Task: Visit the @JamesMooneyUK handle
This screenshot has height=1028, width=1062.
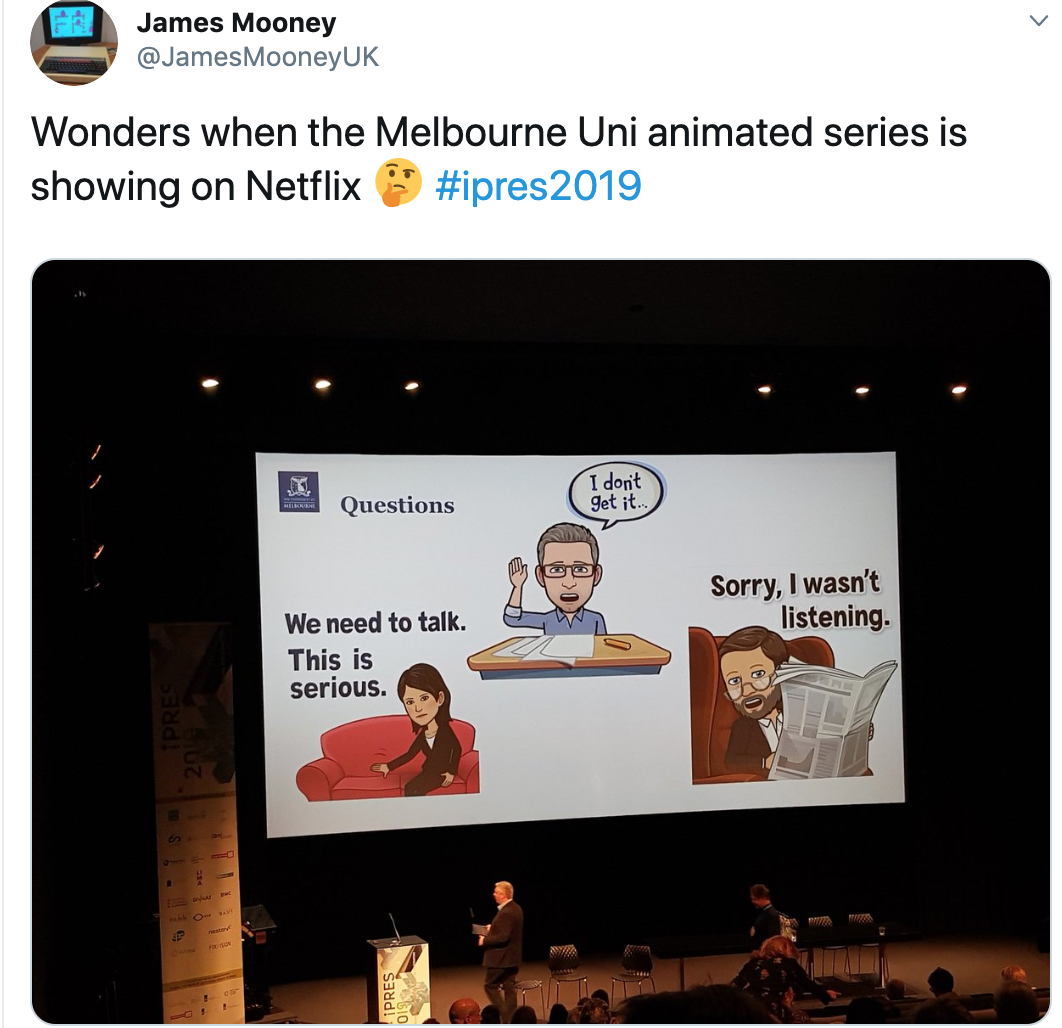Action: click(258, 57)
